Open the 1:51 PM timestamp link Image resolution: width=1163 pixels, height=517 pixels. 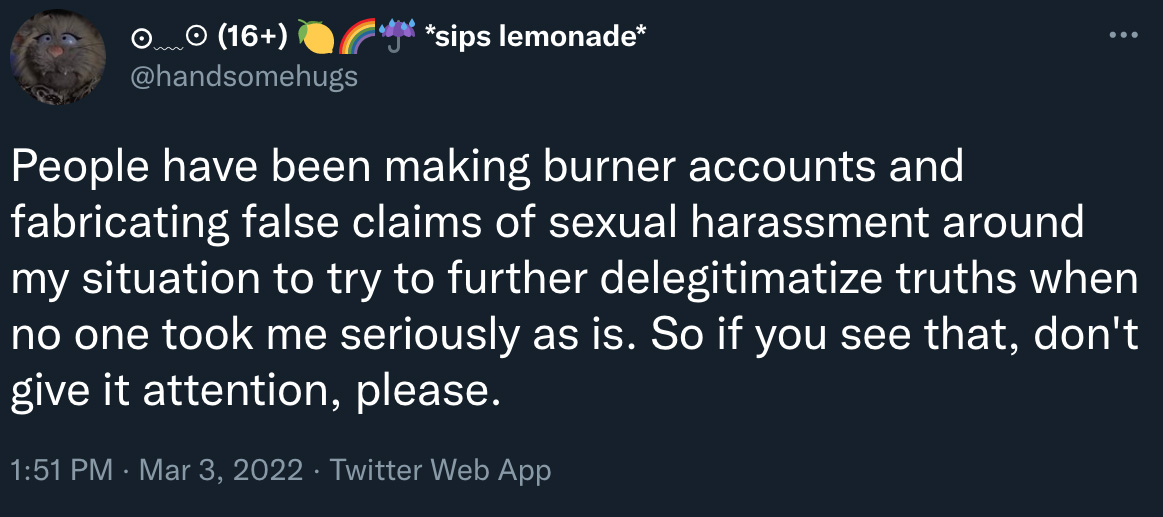[63, 470]
